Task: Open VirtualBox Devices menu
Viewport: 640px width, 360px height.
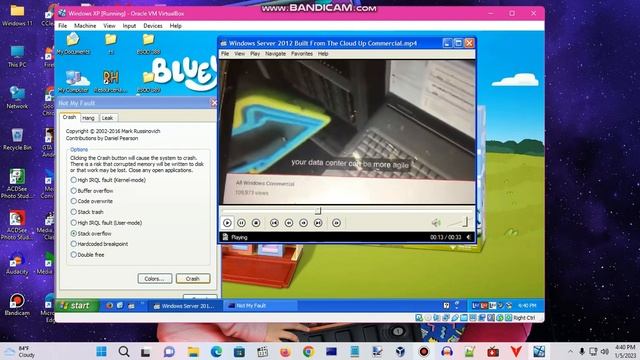Action: pos(153,26)
